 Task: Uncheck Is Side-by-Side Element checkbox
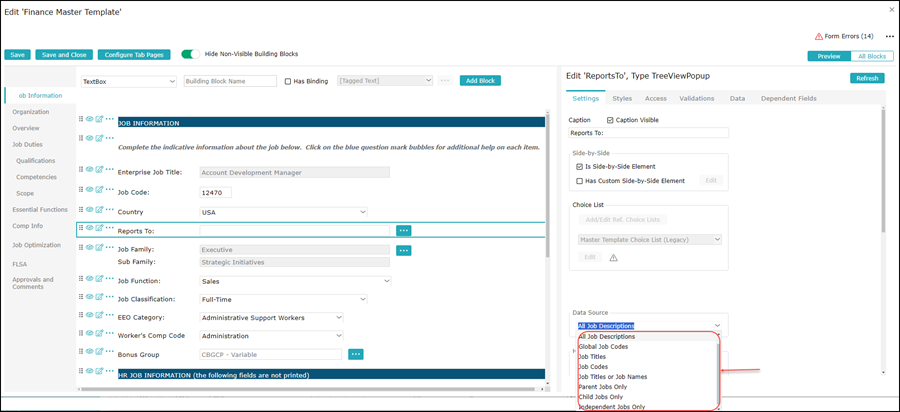(x=579, y=166)
